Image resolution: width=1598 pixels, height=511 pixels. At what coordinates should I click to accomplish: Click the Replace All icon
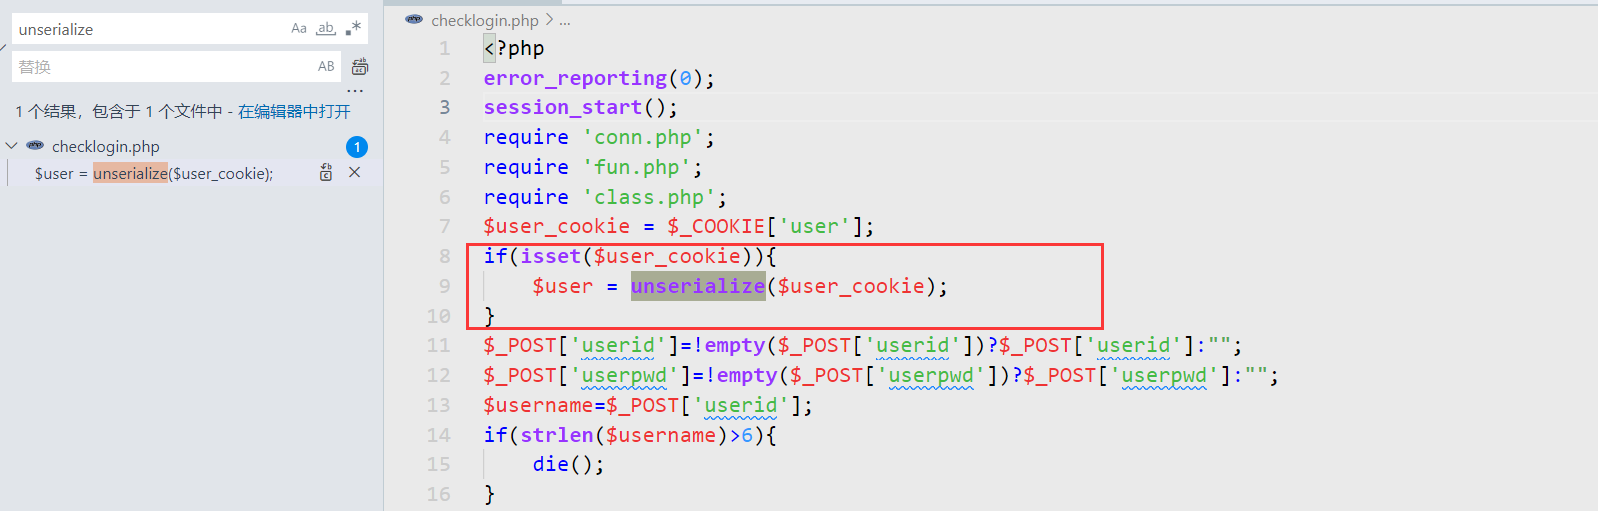pos(360,67)
